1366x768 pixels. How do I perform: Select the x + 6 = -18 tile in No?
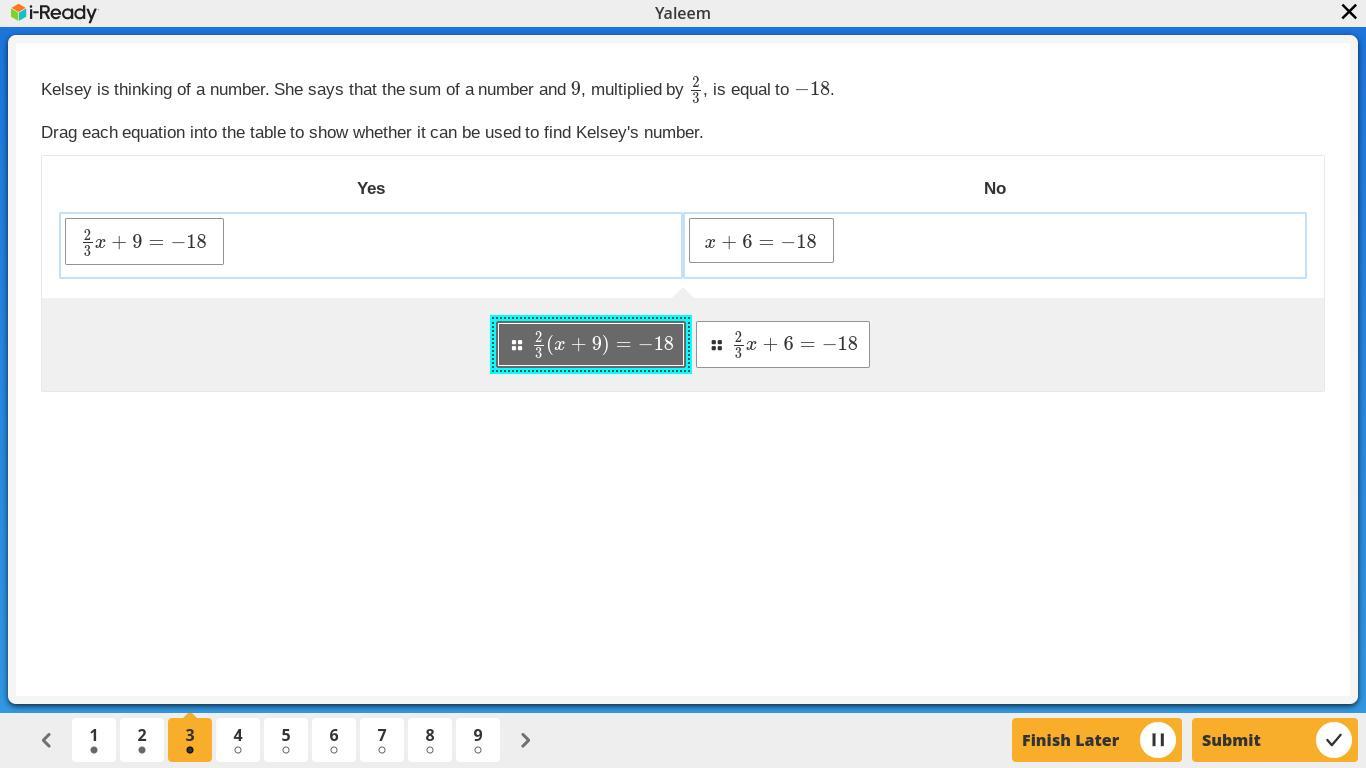[761, 241]
